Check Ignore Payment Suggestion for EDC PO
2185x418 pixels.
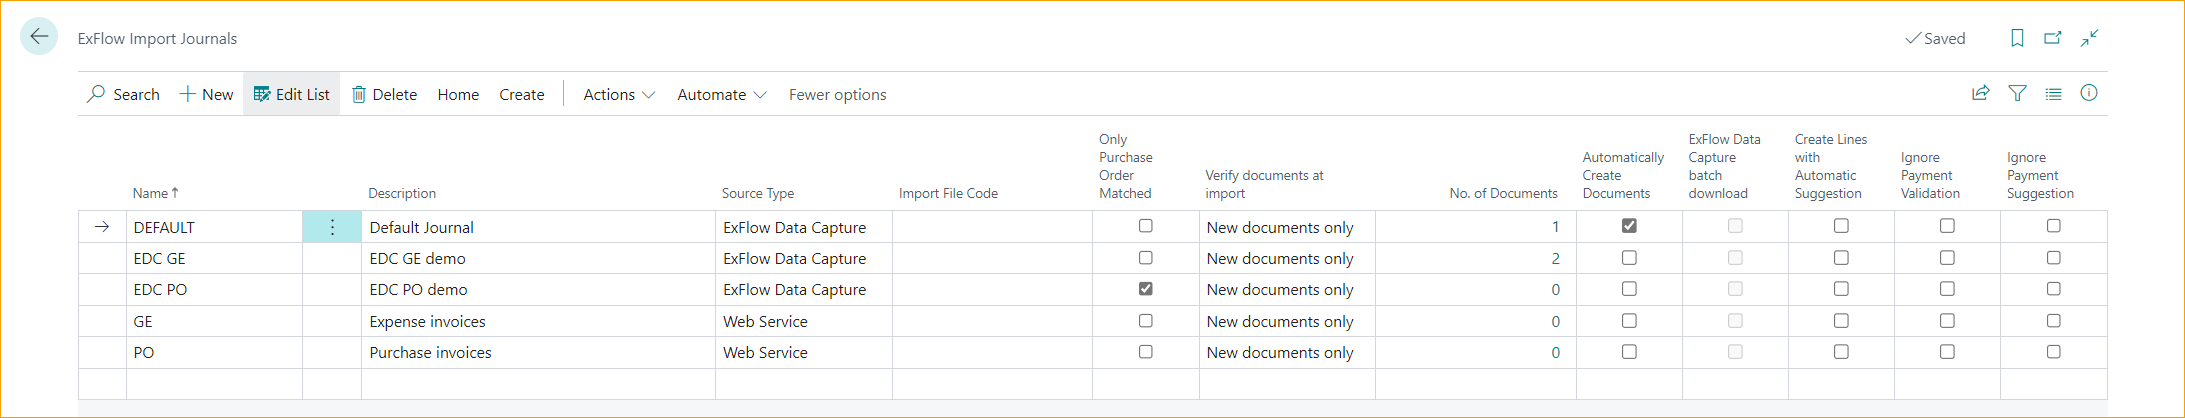pyautogui.click(x=2053, y=289)
